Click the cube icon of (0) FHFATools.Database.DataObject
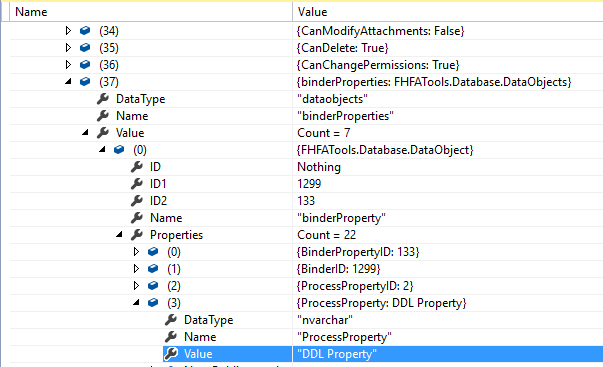The image size is (603, 367). coord(119,149)
